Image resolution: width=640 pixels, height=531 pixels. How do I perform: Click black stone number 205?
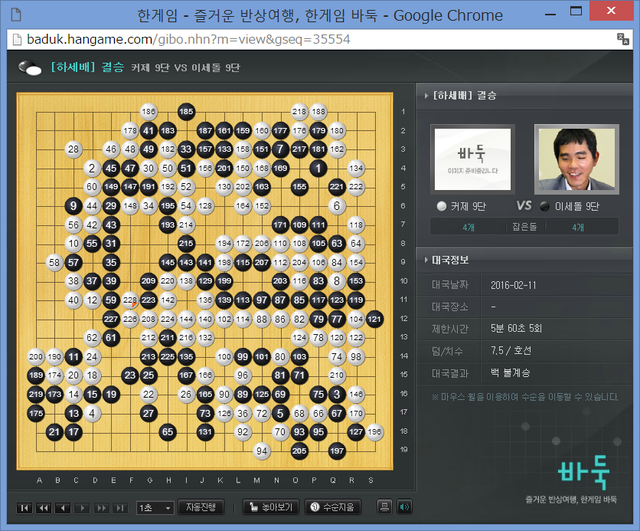pyautogui.click(x=299, y=451)
